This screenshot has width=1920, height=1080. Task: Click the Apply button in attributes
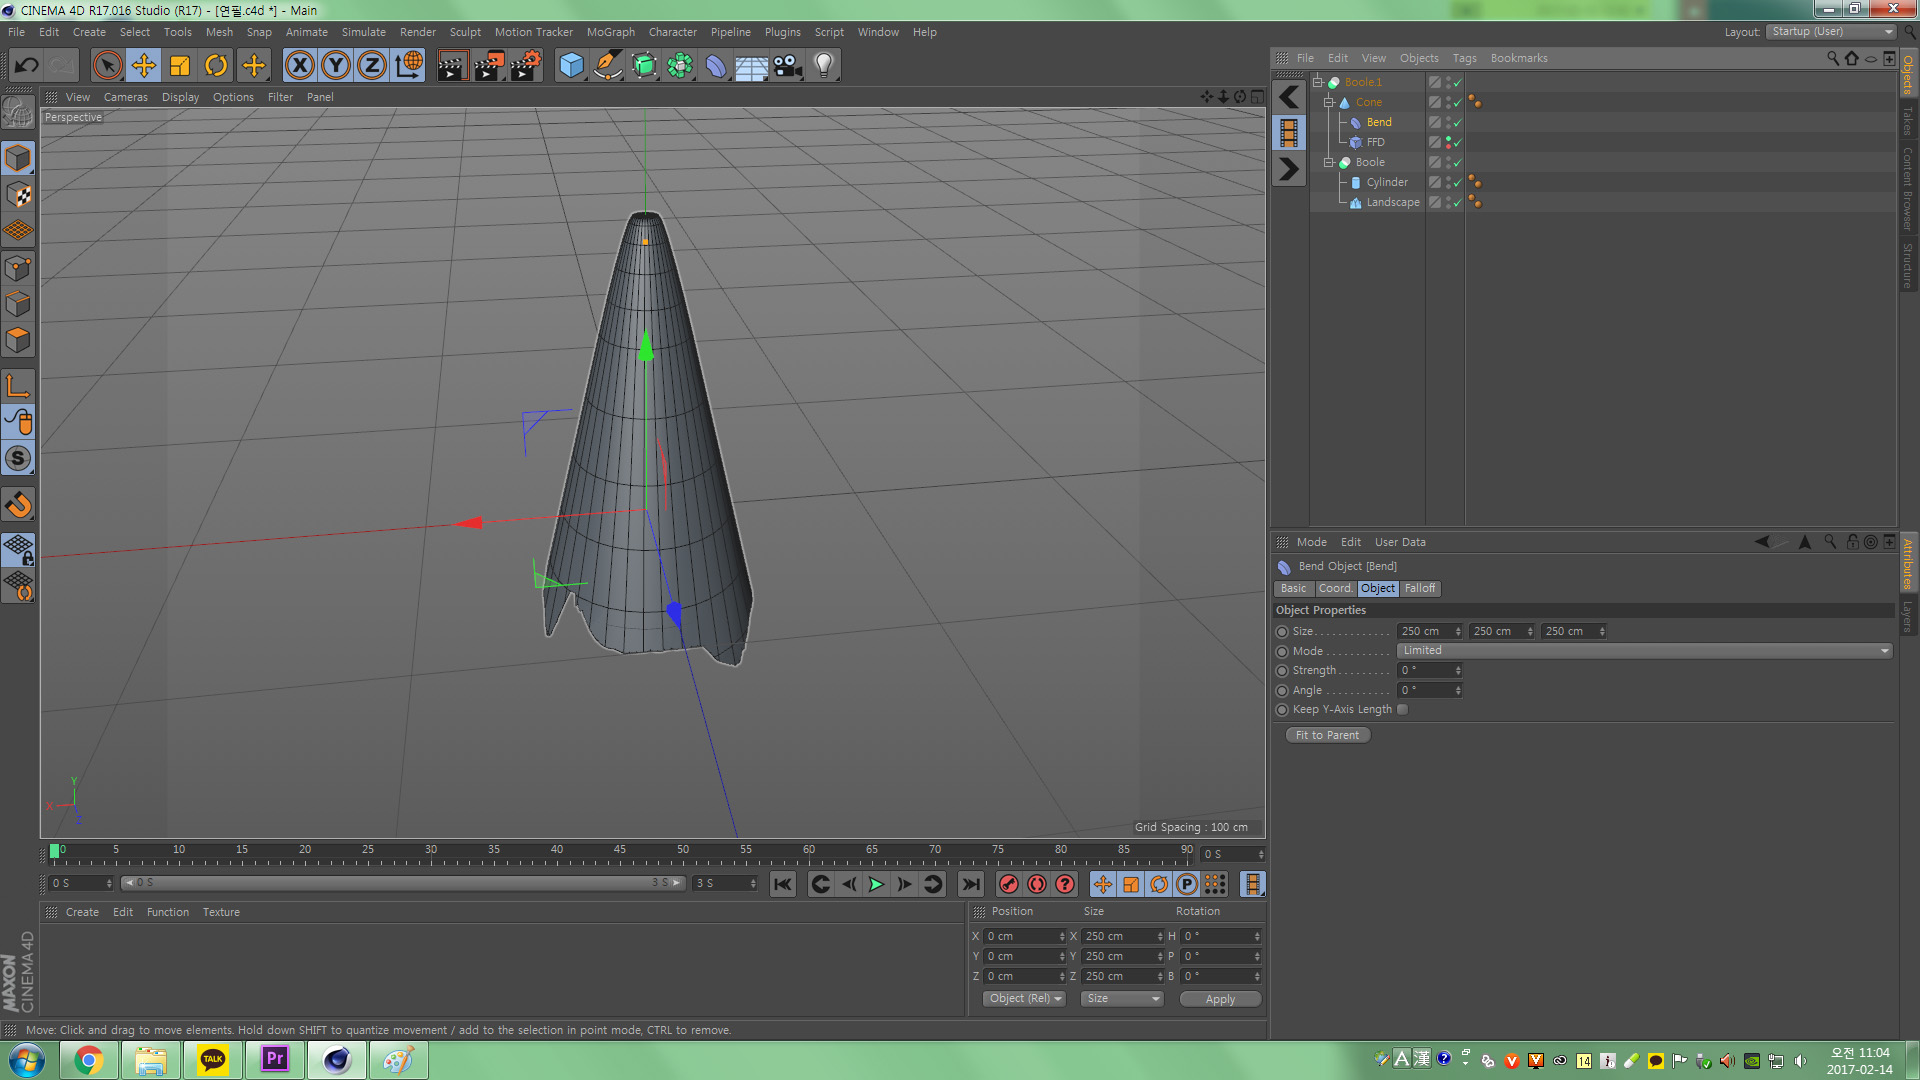click(1218, 998)
